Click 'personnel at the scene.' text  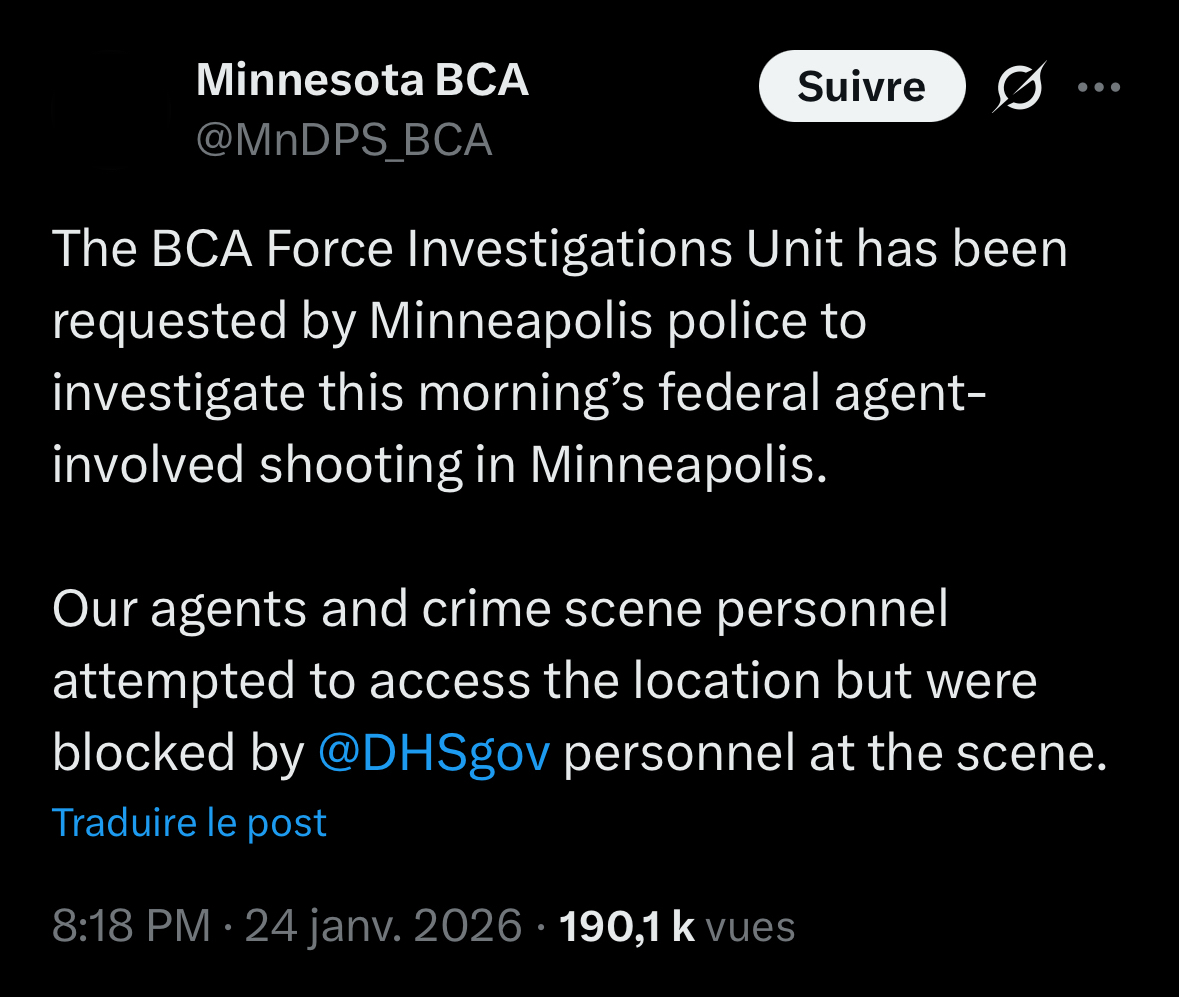(x=835, y=753)
